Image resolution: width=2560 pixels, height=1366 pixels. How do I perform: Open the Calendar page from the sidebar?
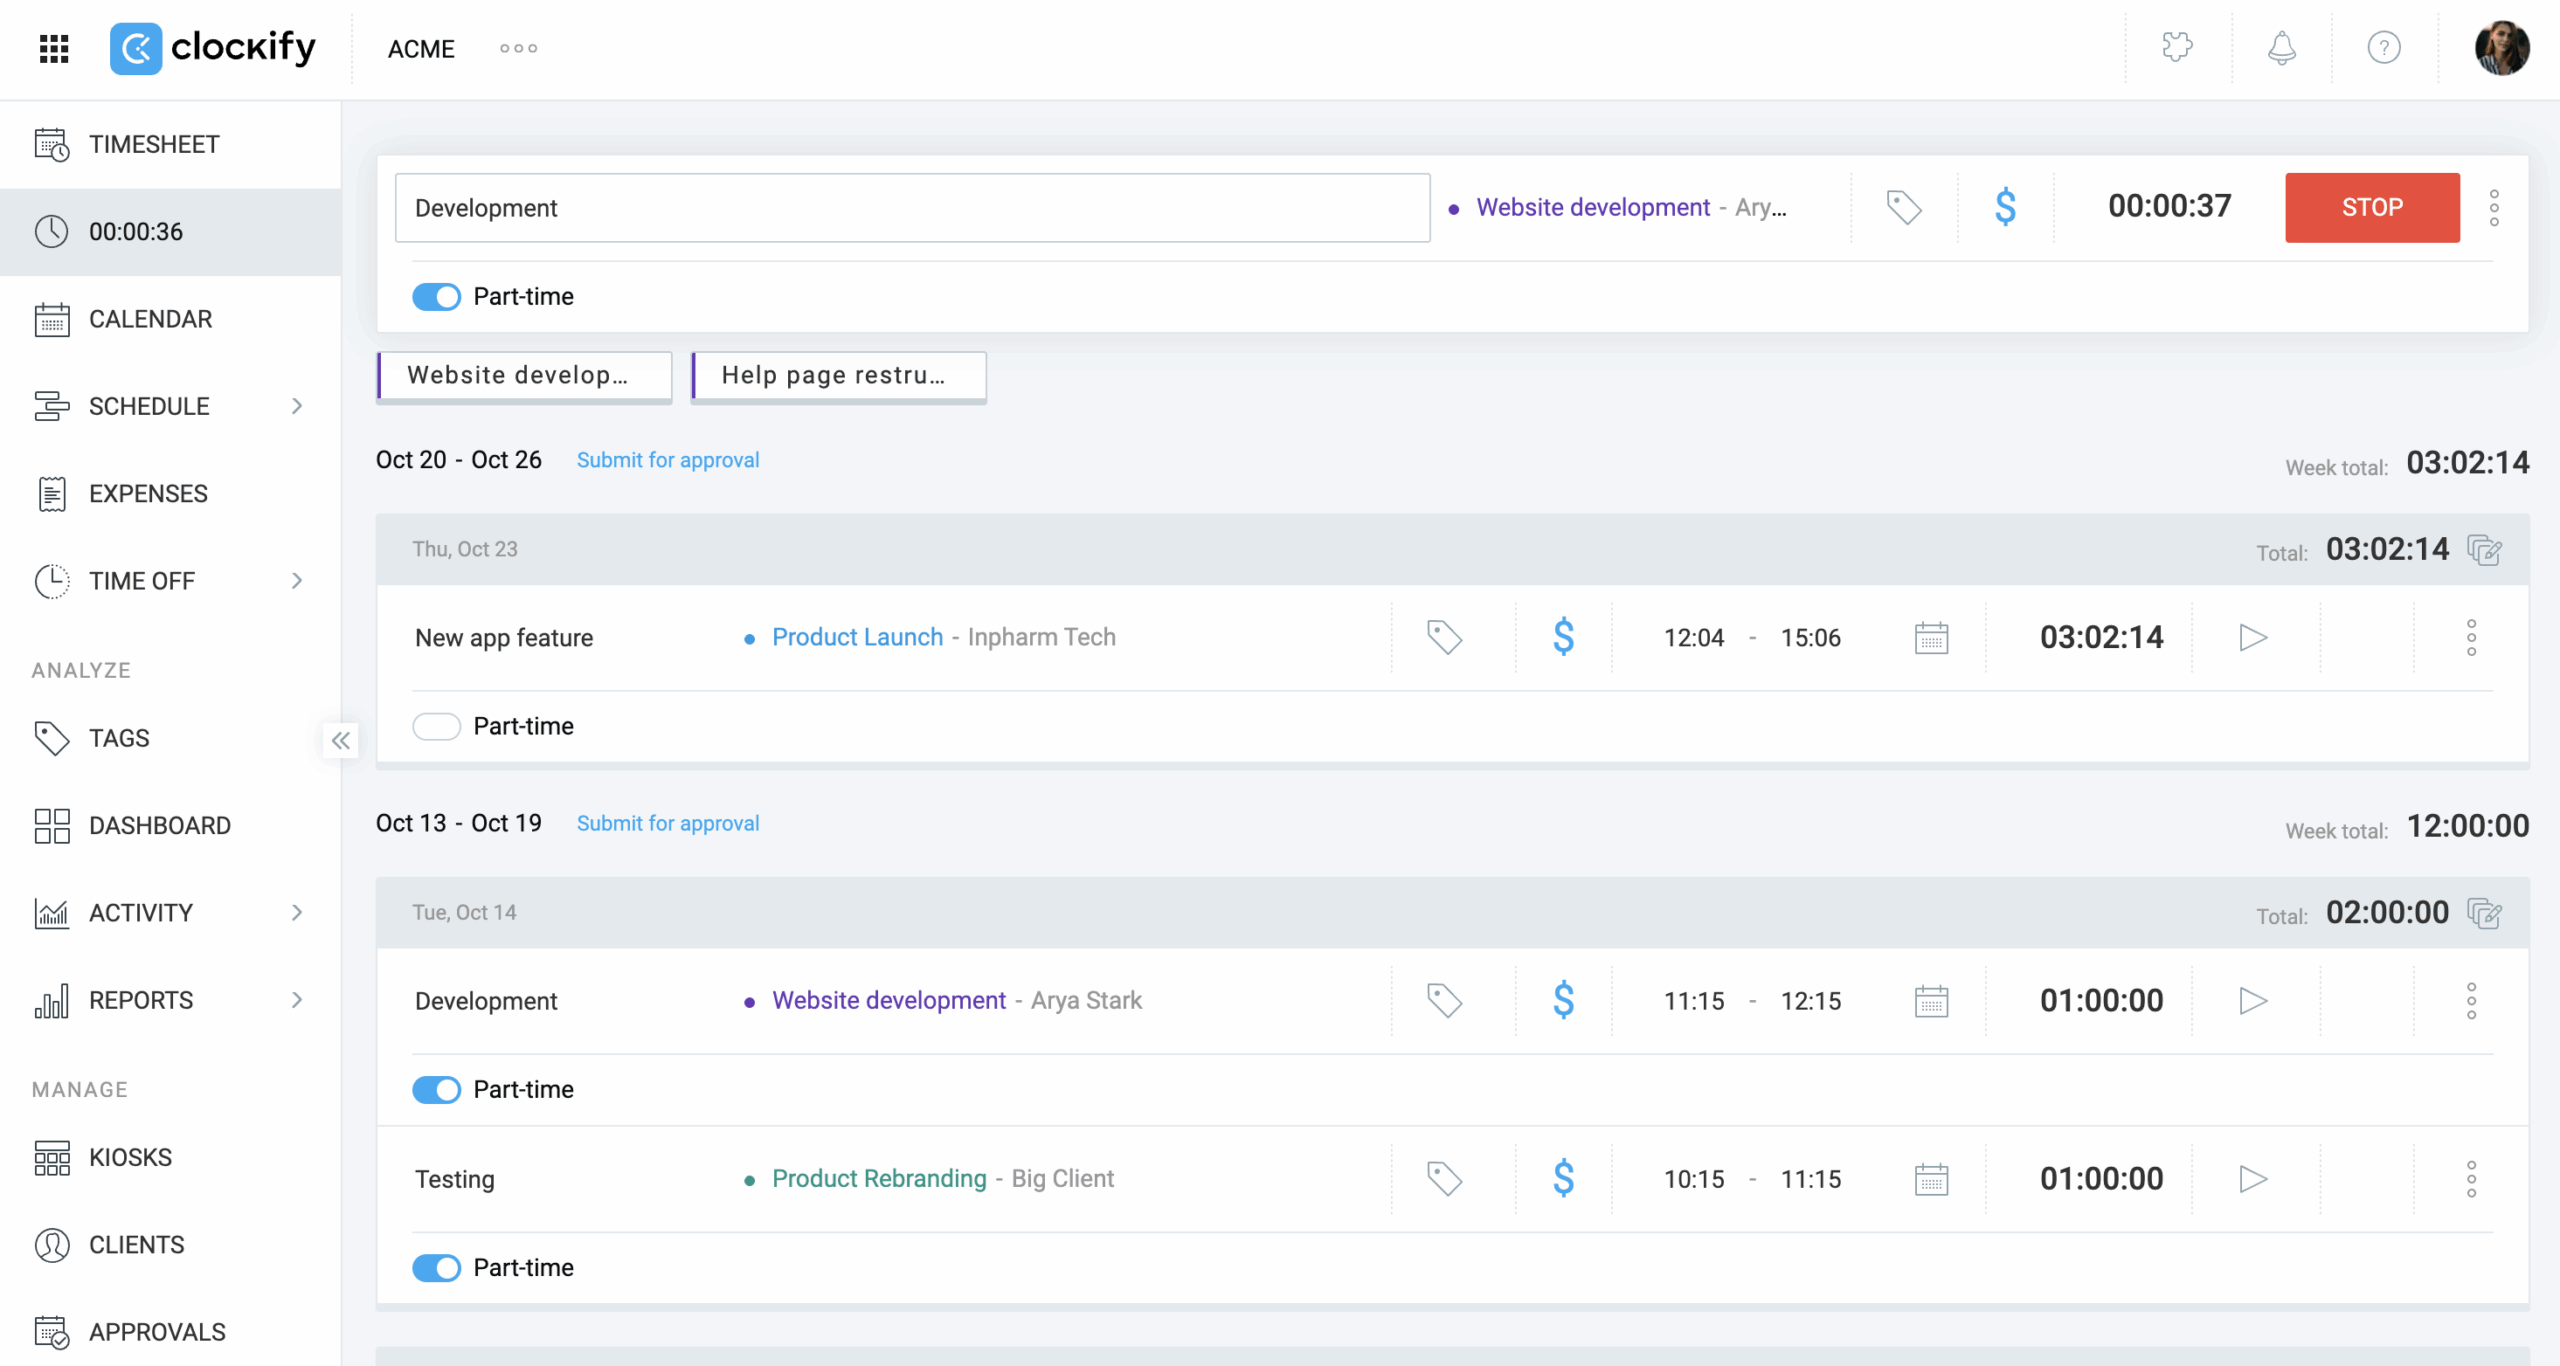[150, 319]
